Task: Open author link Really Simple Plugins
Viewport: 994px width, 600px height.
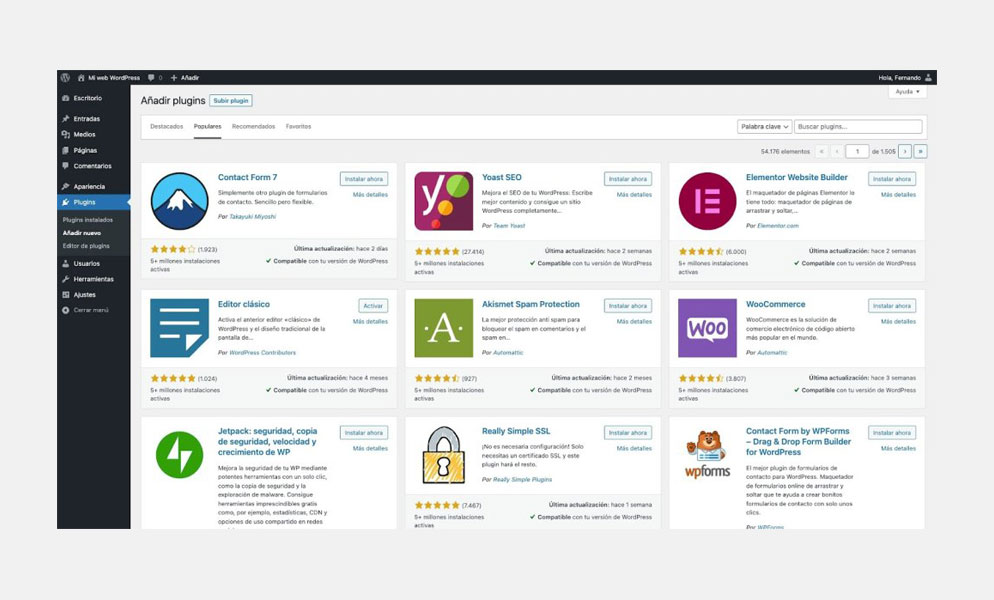Action: coord(522,479)
